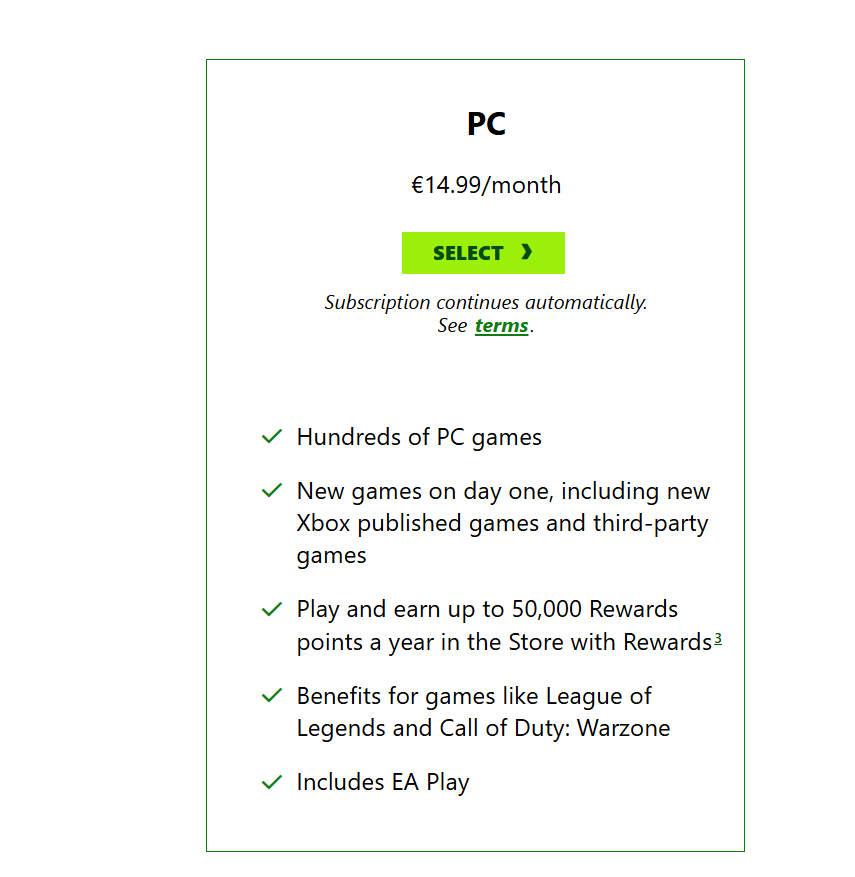855x877 pixels.
Task: Open footnote 3 superscript after Rewards
Action: [718, 639]
